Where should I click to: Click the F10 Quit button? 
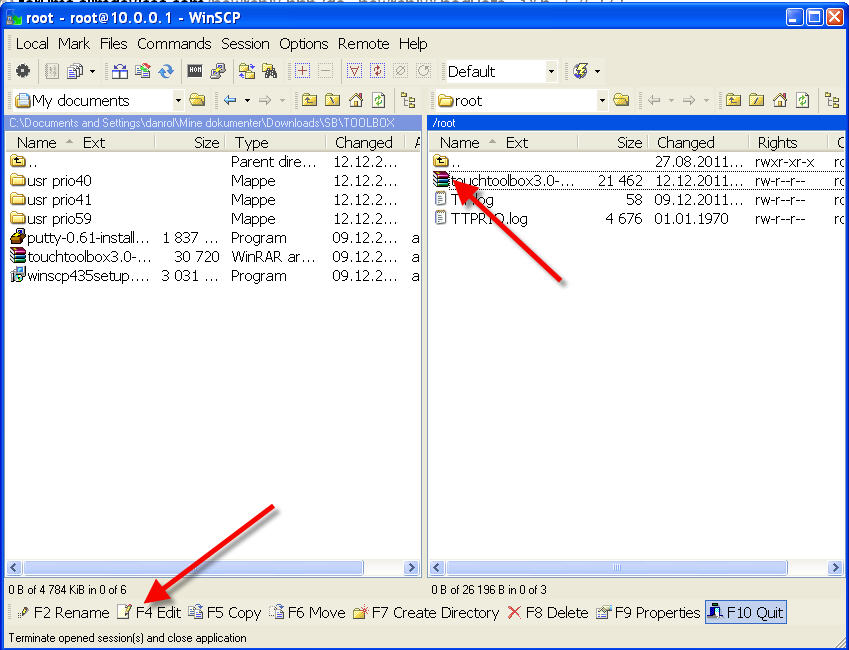[746, 613]
